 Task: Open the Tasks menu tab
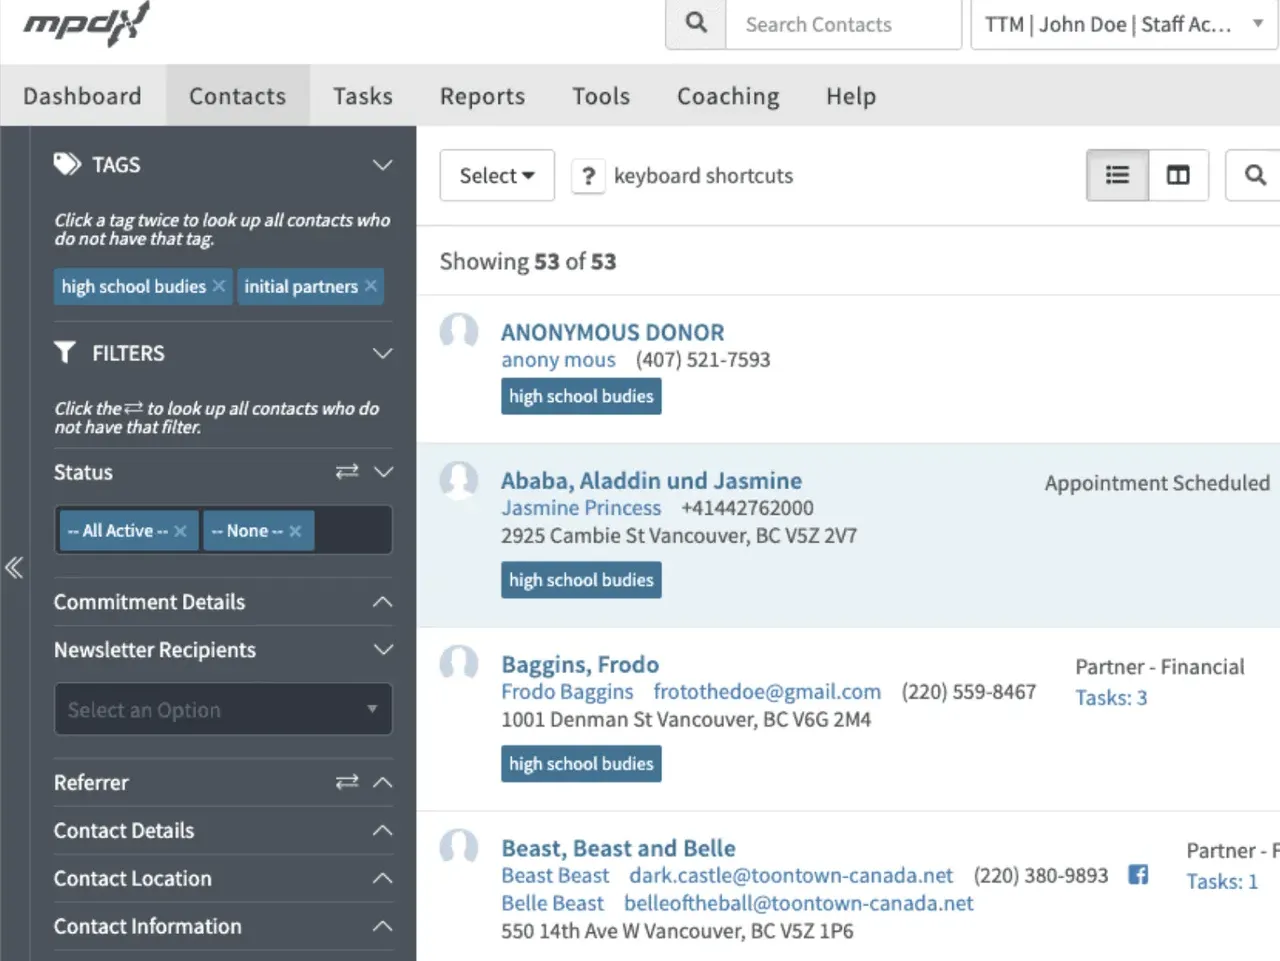click(363, 96)
